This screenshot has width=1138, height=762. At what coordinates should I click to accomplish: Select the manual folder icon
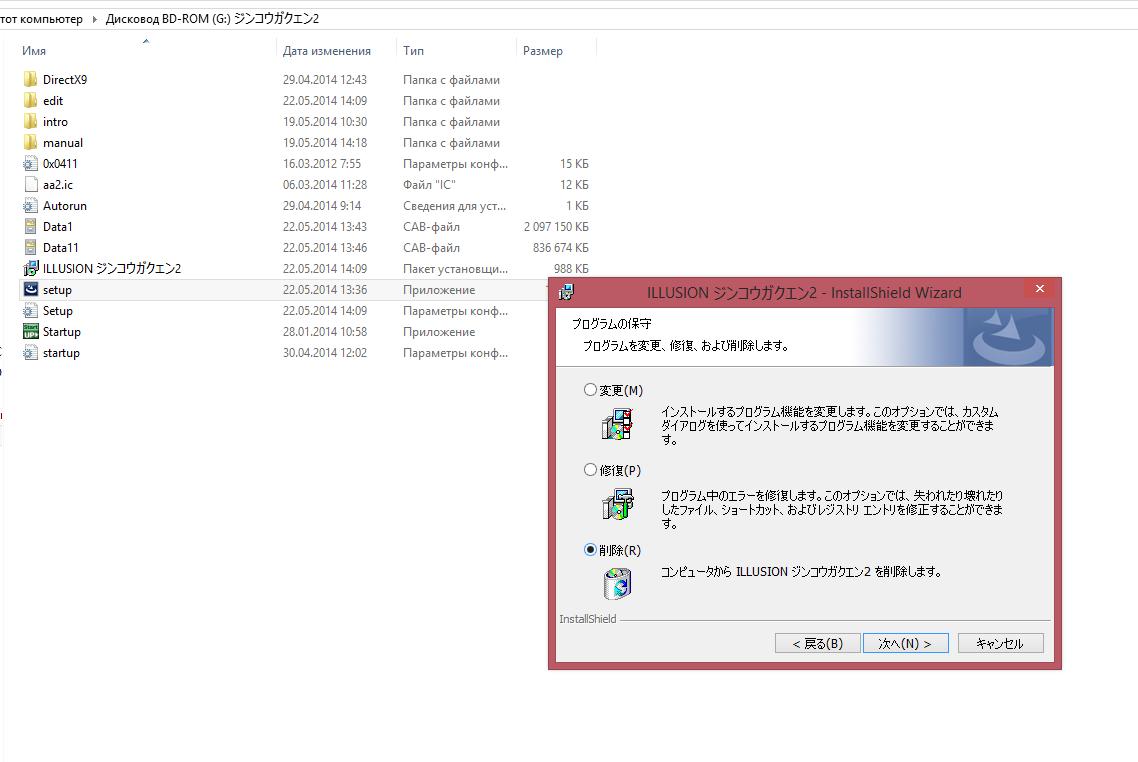point(30,142)
